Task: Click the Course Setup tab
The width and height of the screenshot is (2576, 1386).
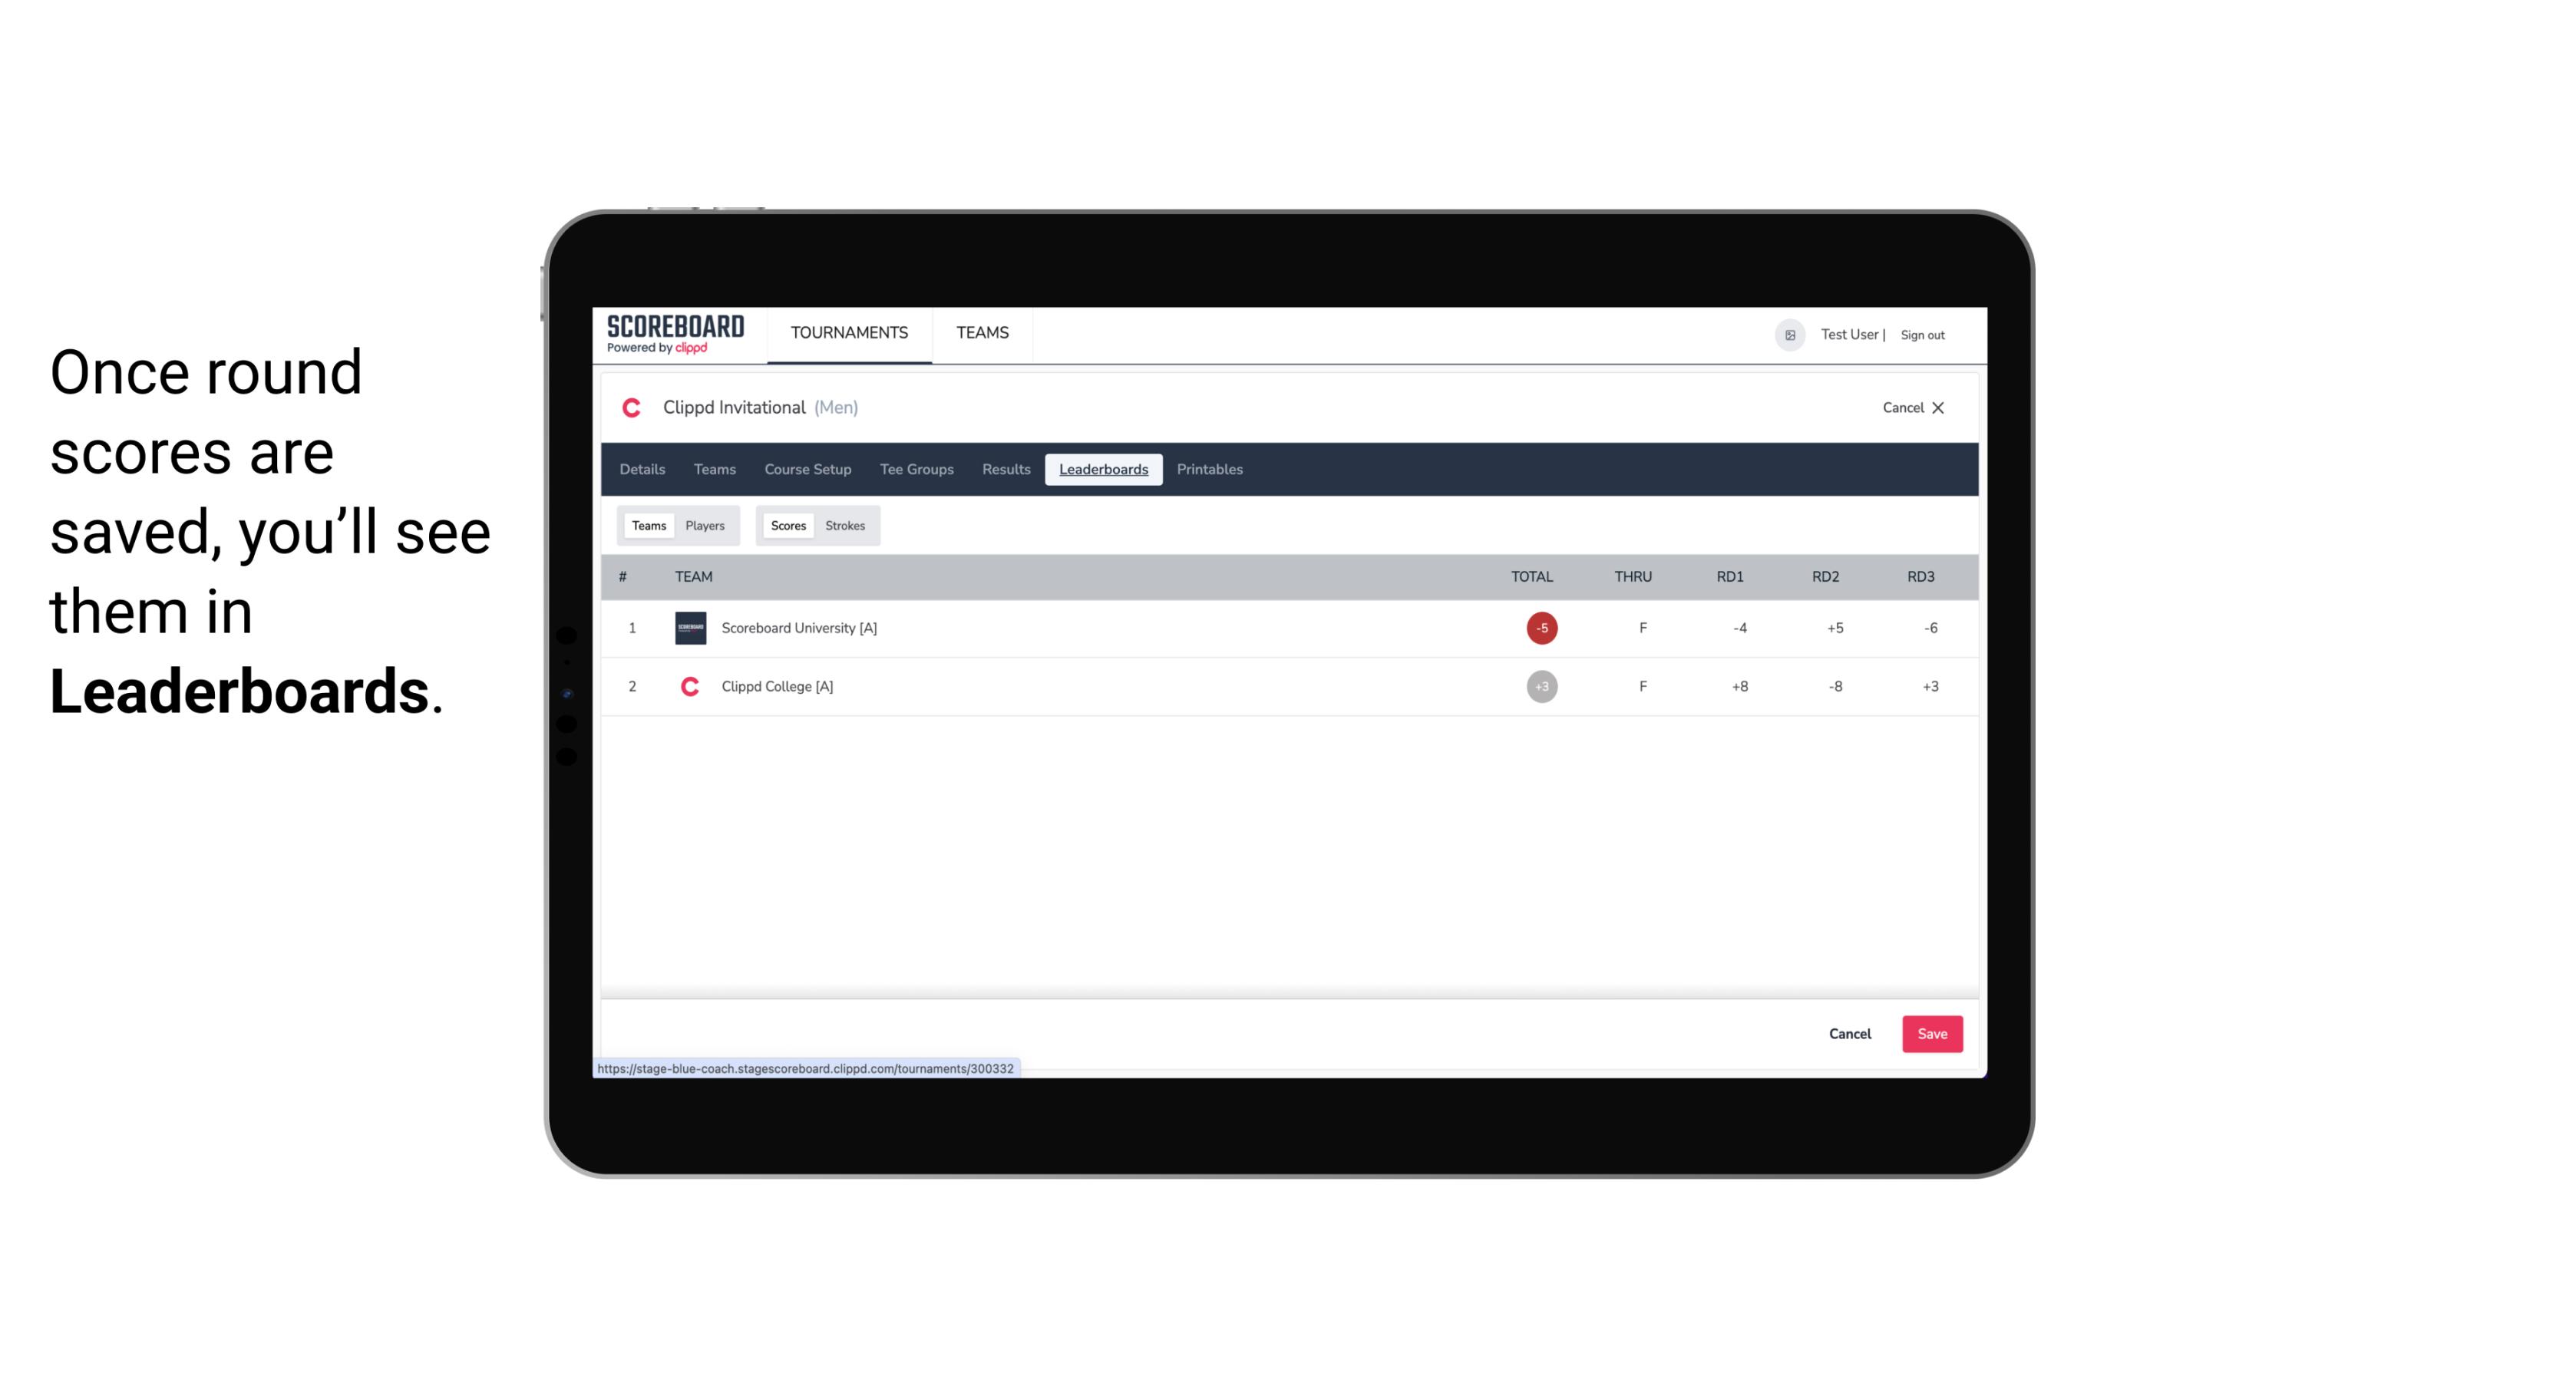Action: click(x=807, y=470)
